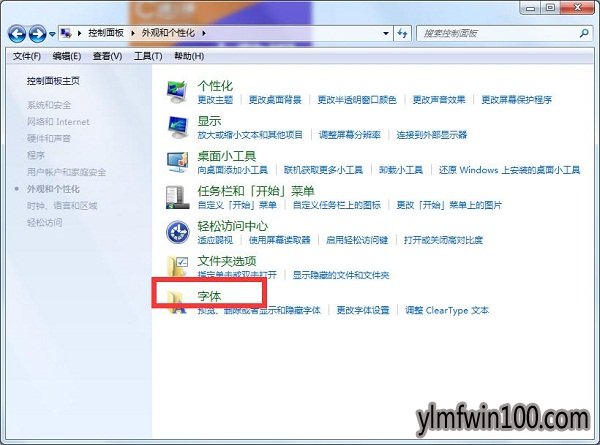
Task: Click the 显示隐藏的文件和文件夹 link
Action: coord(341,275)
